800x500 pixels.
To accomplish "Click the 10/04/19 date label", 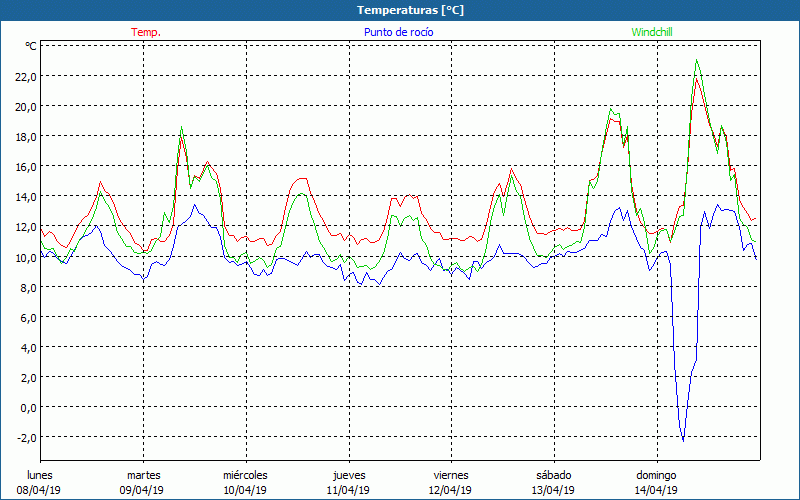I will [x=245, y=490].
